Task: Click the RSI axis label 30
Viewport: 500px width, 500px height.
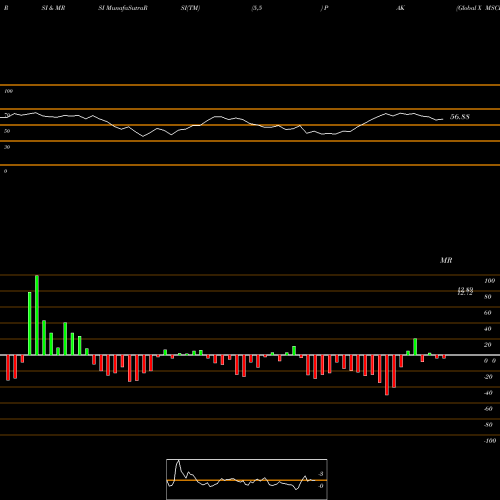Action: coord(7,147)
